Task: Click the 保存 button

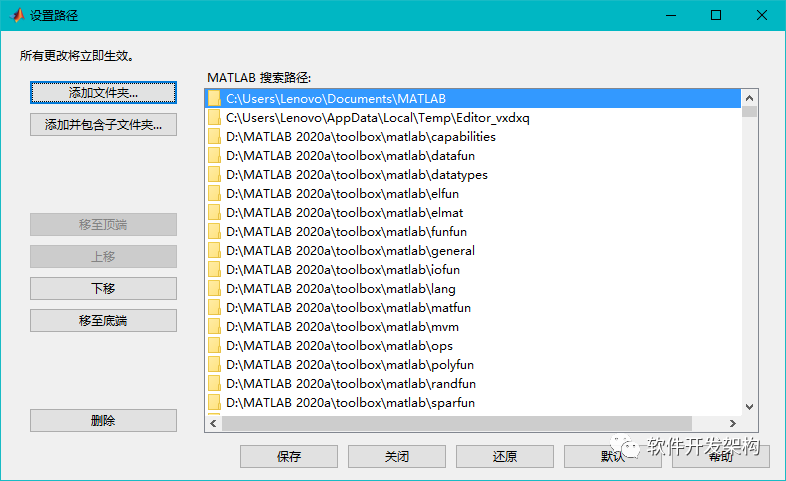Action: click(x=289, y=456)
